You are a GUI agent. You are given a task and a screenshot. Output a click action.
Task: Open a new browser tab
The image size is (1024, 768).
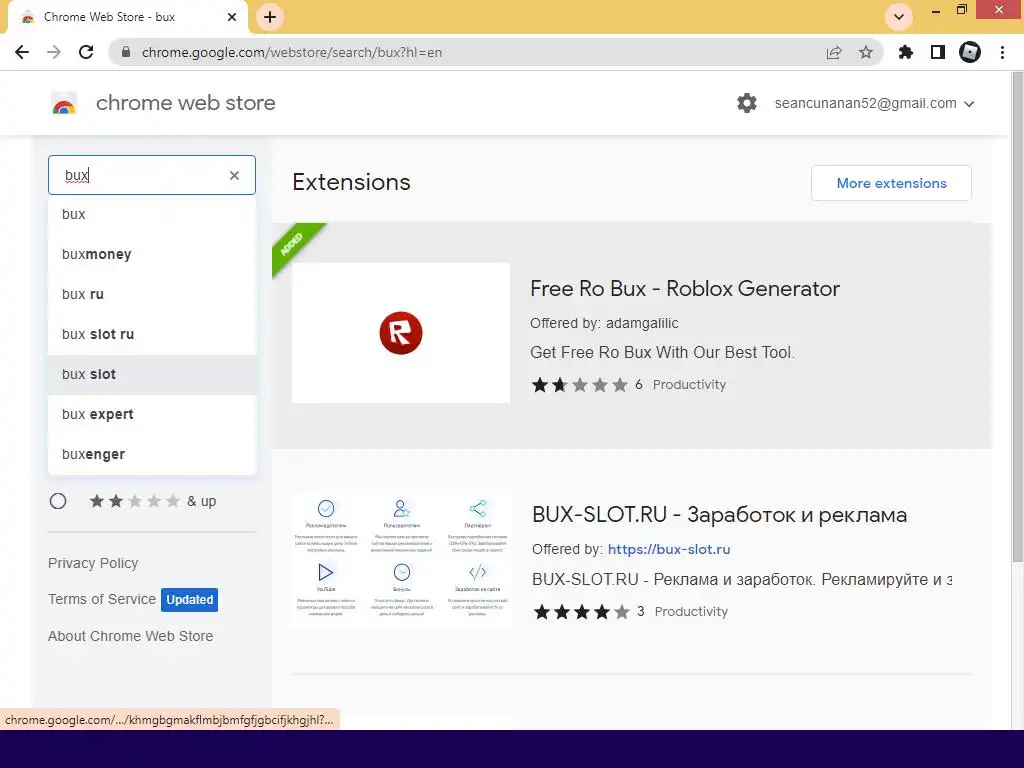270,17
